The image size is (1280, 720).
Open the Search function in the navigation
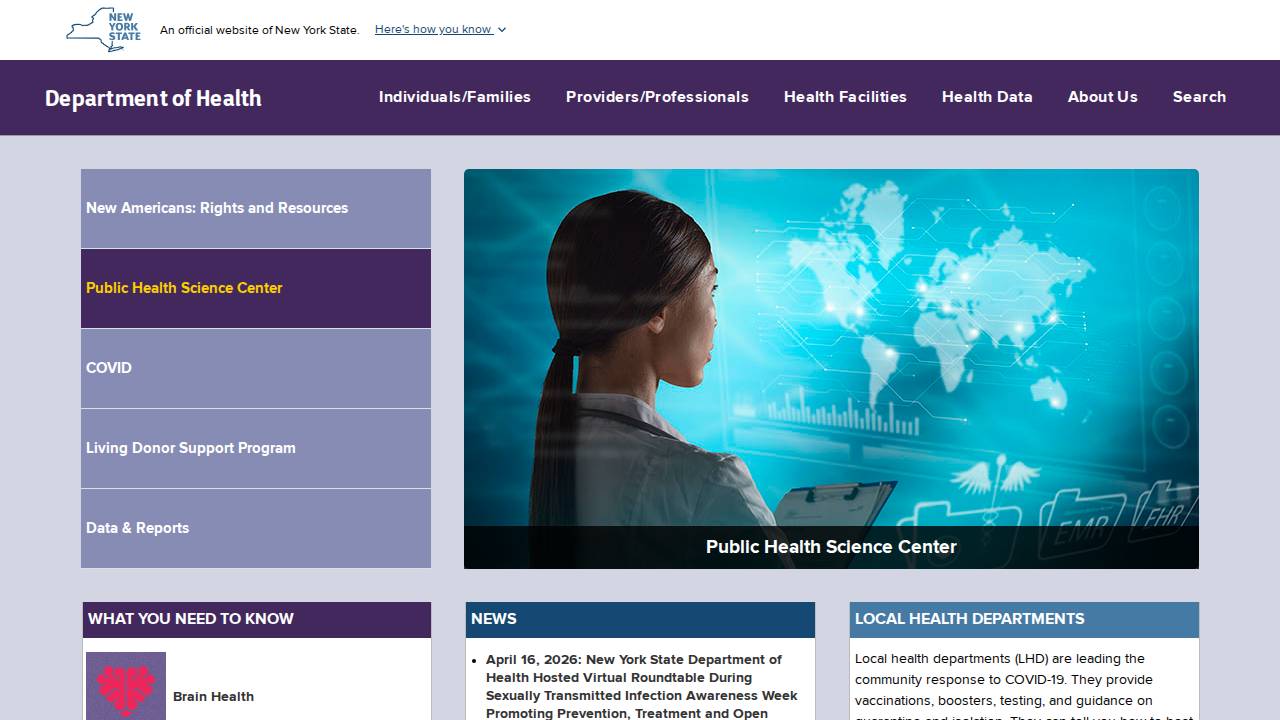pos(1199,97)
